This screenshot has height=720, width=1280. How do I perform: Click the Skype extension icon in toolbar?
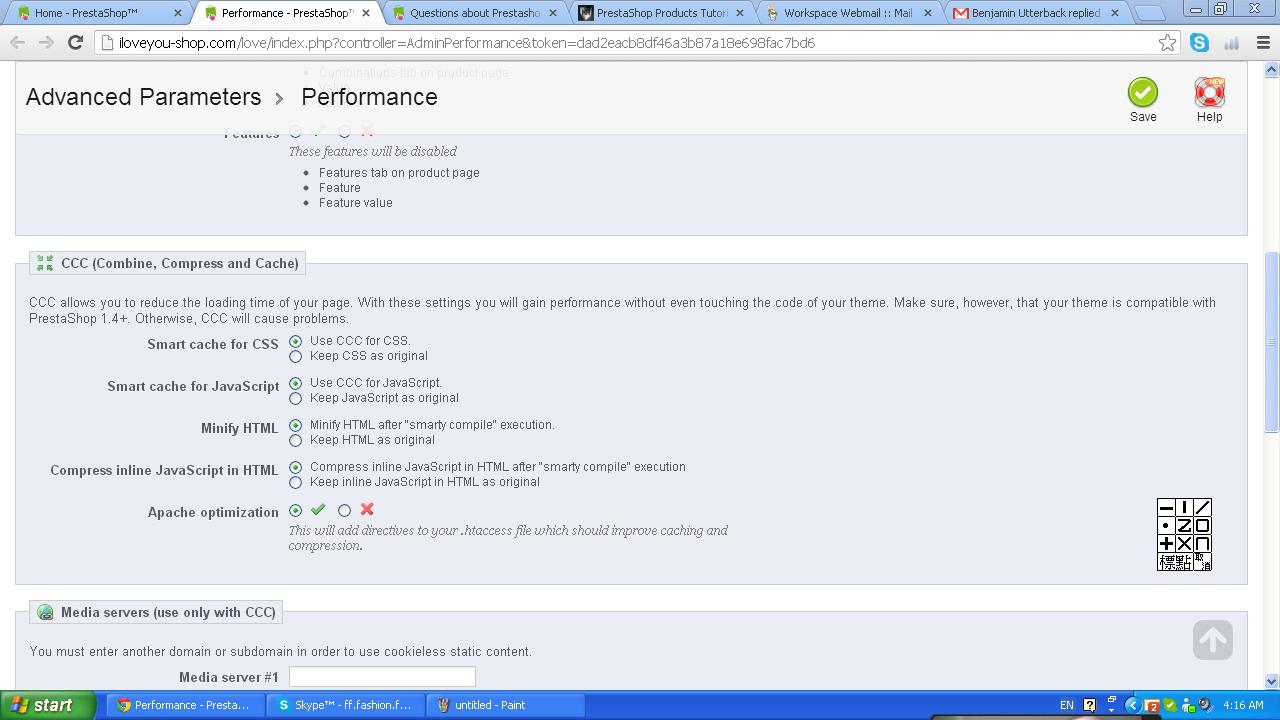(x=1199, y=43)
